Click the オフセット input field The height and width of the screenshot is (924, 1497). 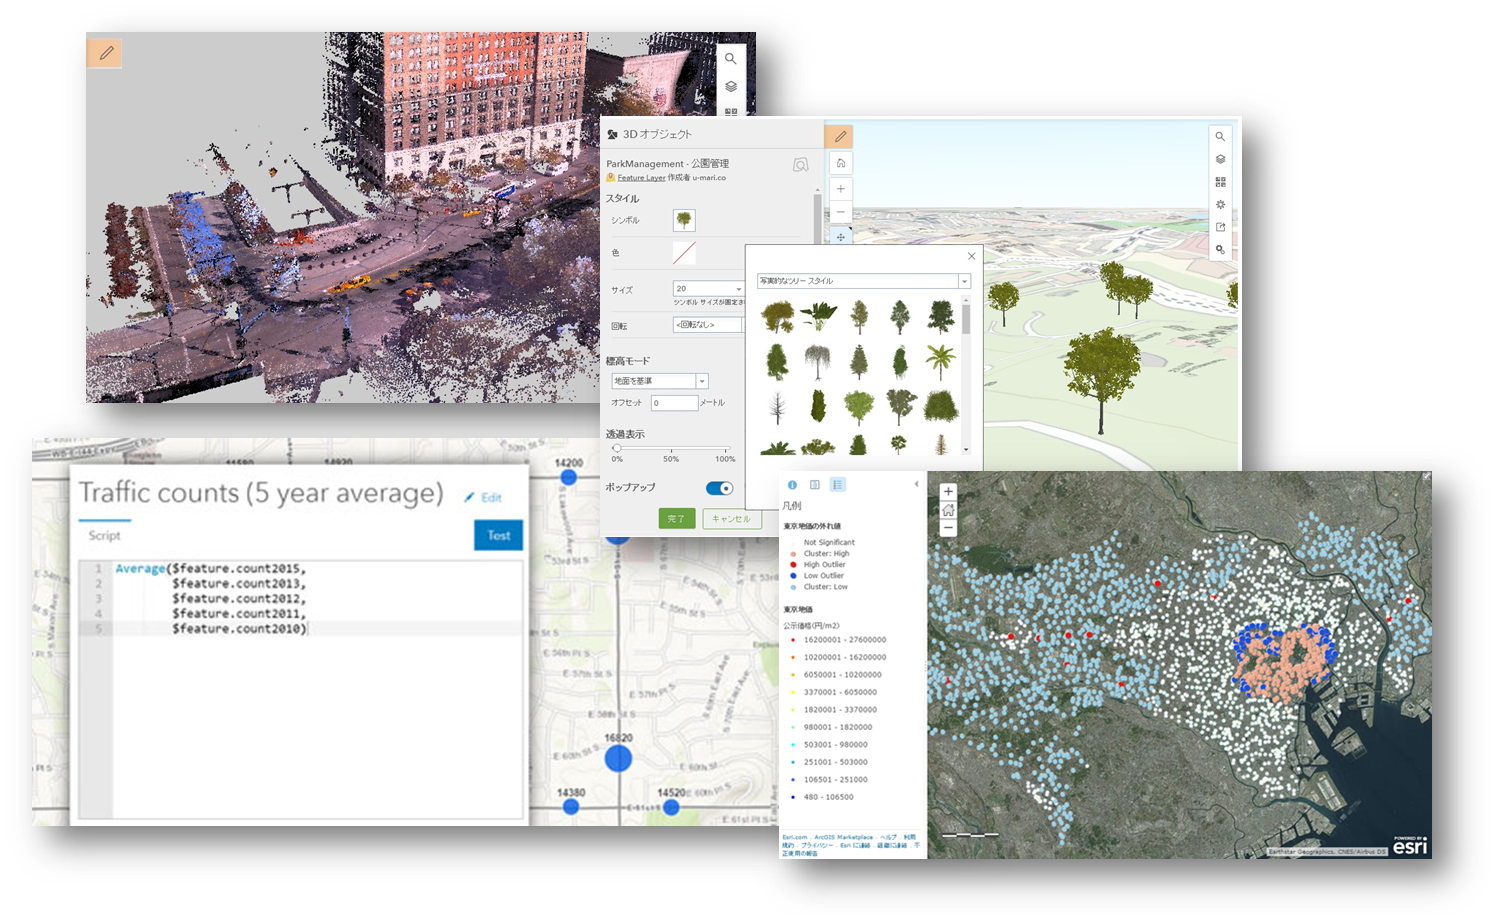674,403
